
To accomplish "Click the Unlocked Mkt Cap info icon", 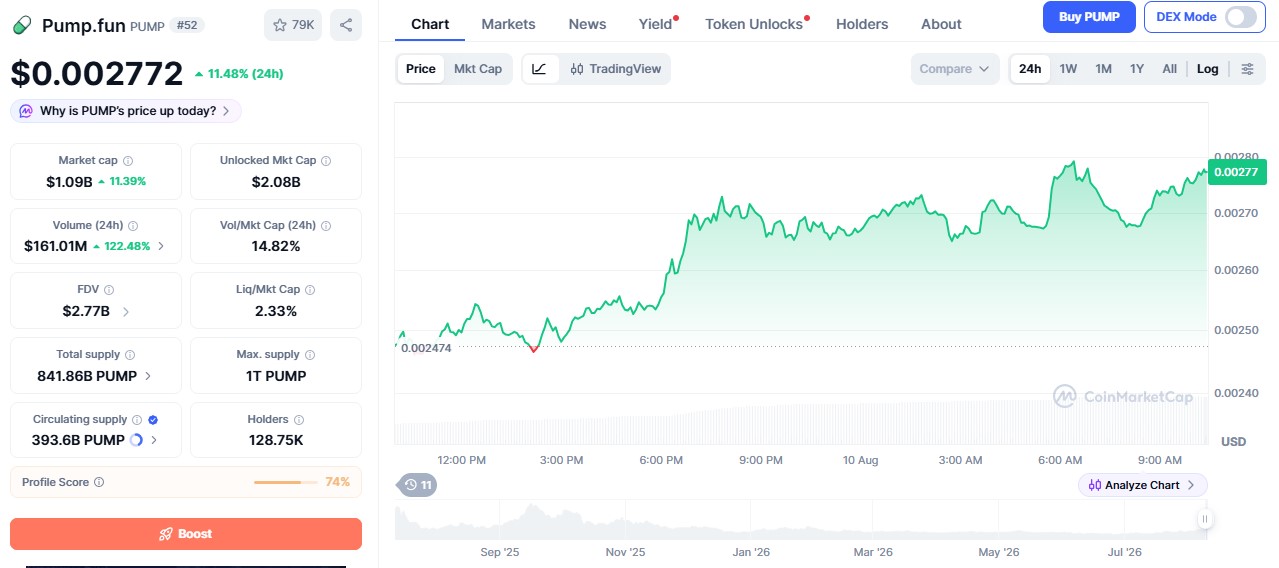I will click(x=326, y=160).
